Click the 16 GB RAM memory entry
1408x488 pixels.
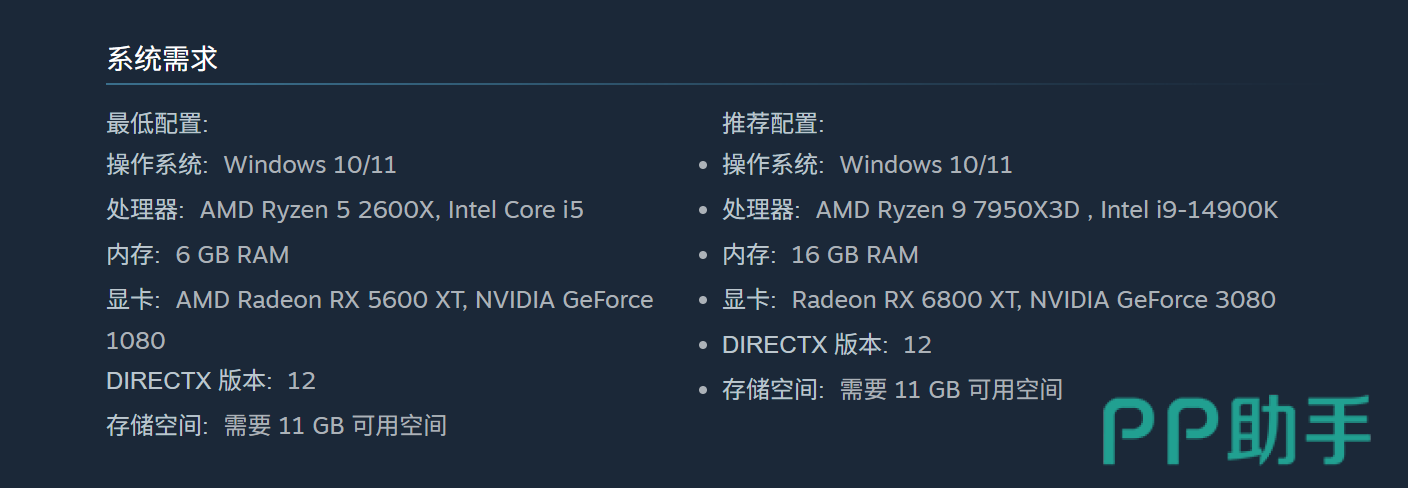coord(855,255)
